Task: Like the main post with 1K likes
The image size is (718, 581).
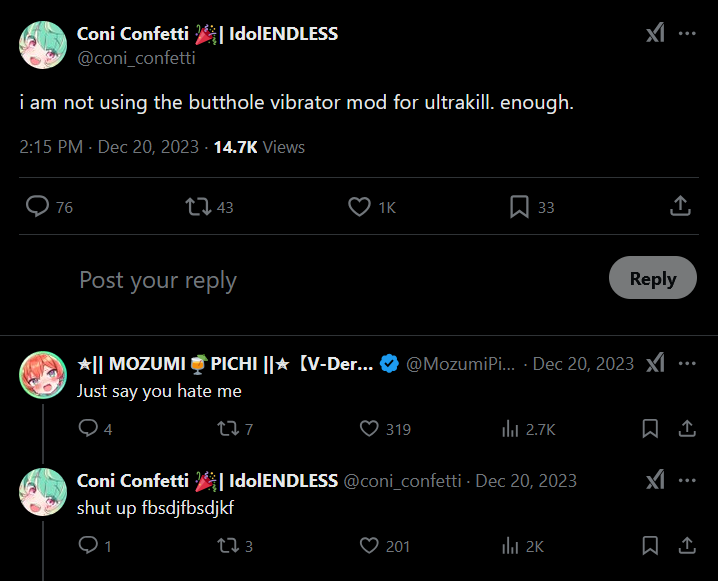Action: coord(360,206)
